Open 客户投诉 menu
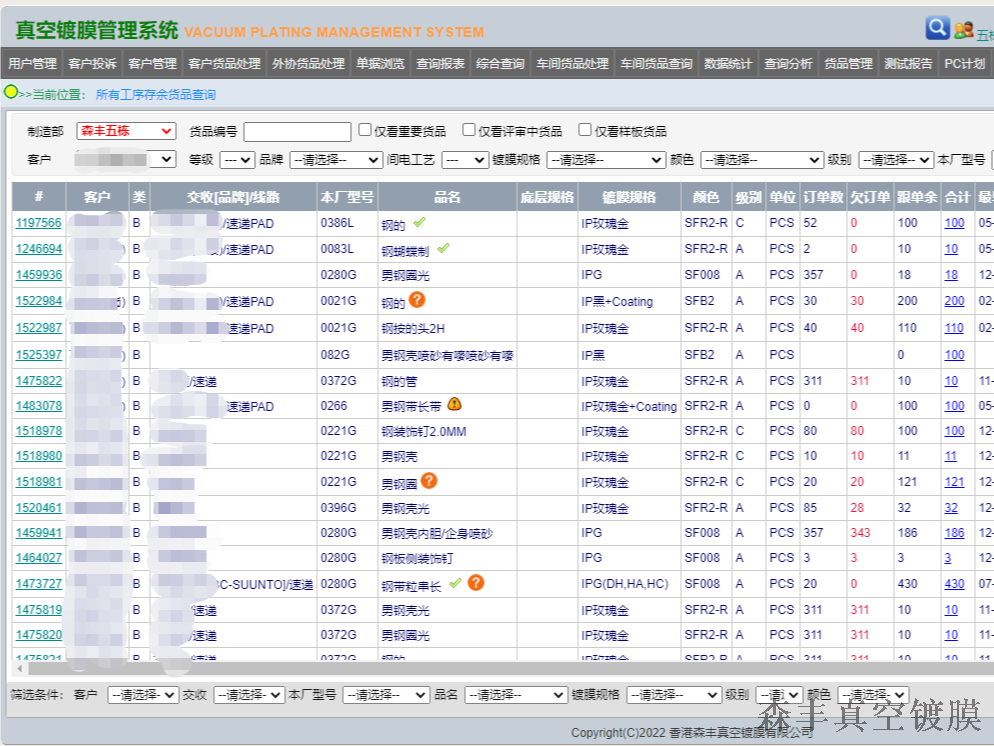 coord(92,63)
